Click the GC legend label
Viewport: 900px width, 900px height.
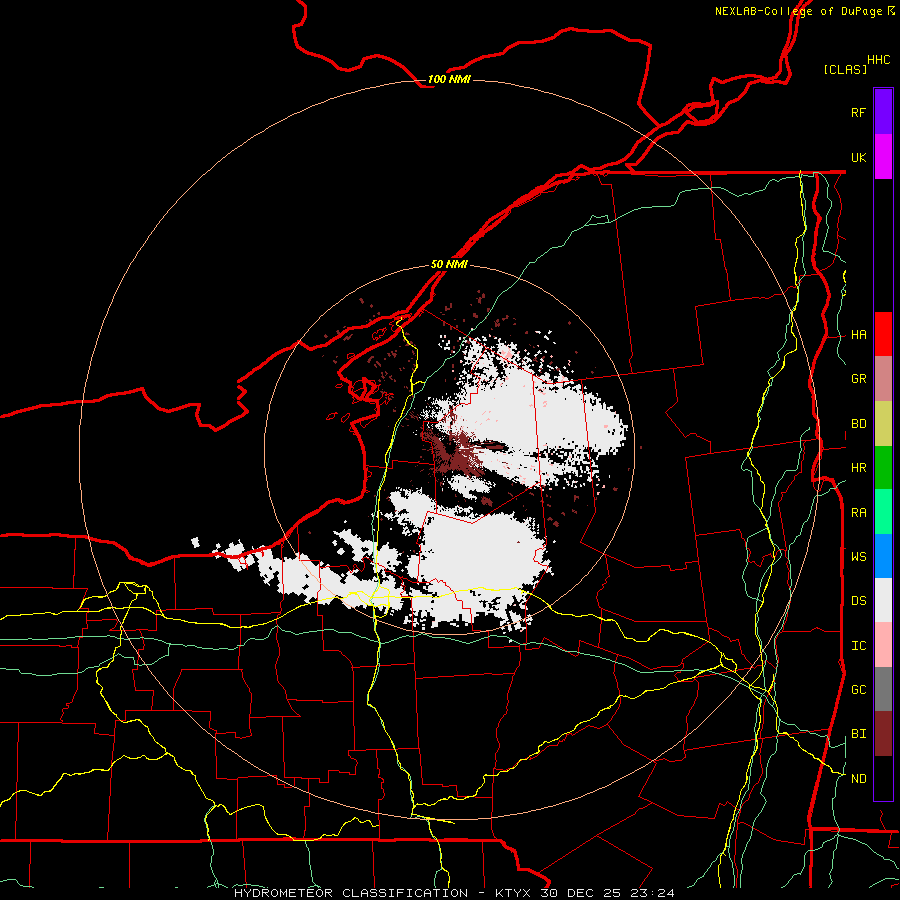pos(858,690)
